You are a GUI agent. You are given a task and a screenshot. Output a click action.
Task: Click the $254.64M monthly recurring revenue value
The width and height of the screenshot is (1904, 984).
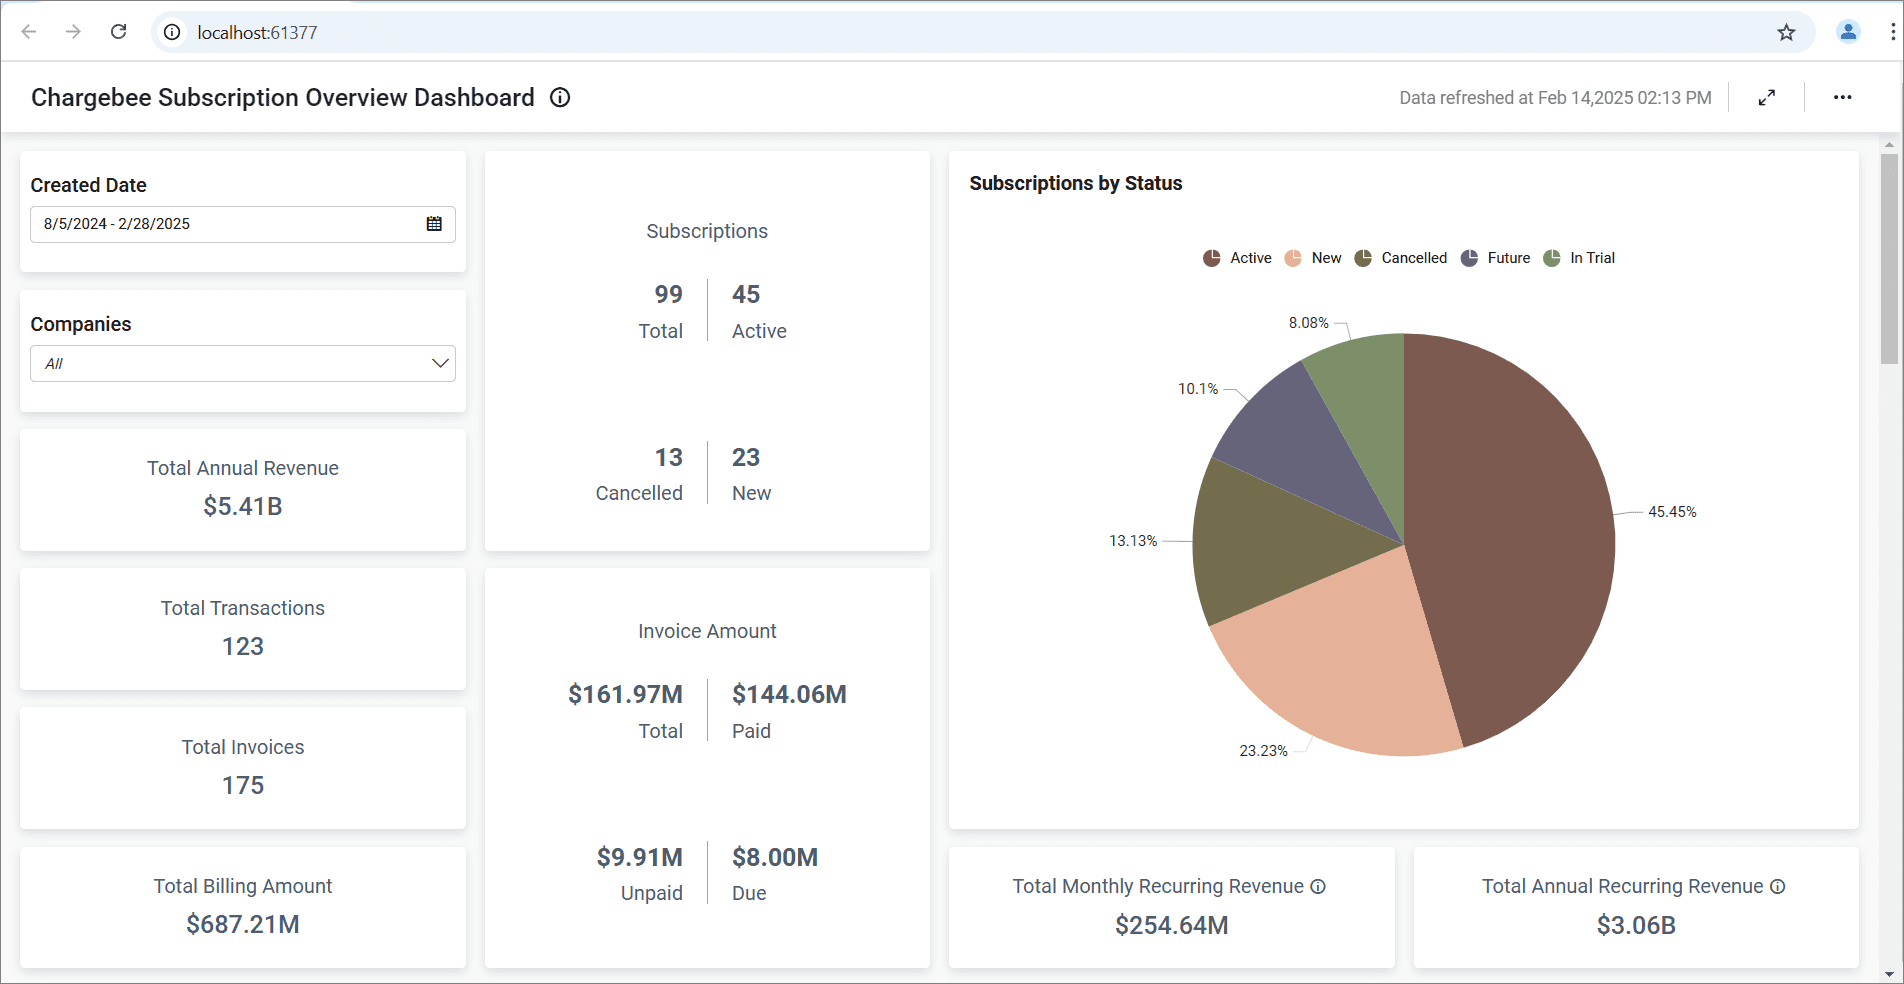pos(1172,926)
